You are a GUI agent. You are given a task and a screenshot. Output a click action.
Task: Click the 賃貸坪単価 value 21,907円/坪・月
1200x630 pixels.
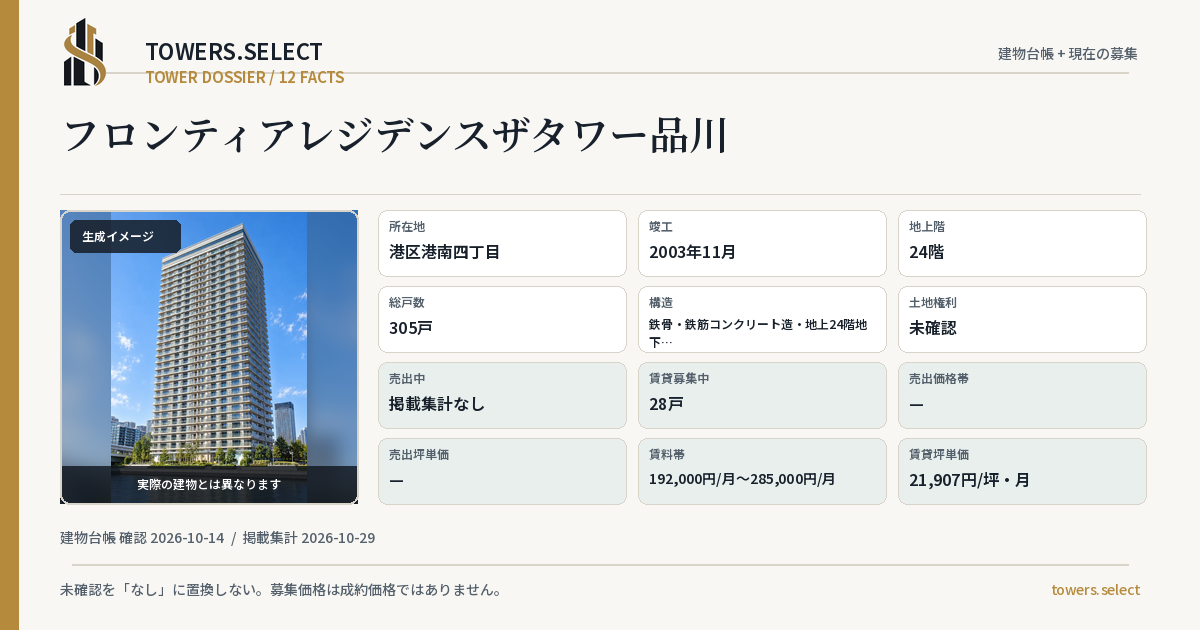pos(969,480)
